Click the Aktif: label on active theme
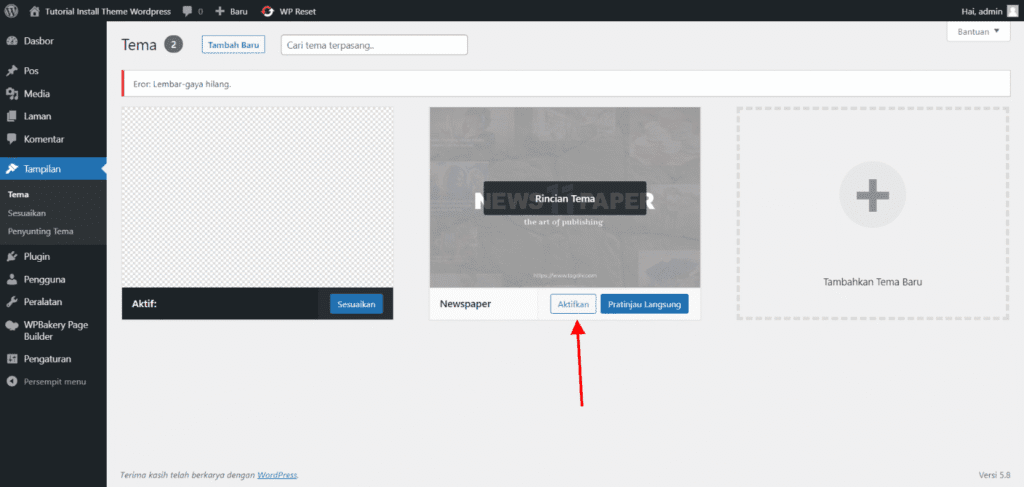 [x=144, y=304]
